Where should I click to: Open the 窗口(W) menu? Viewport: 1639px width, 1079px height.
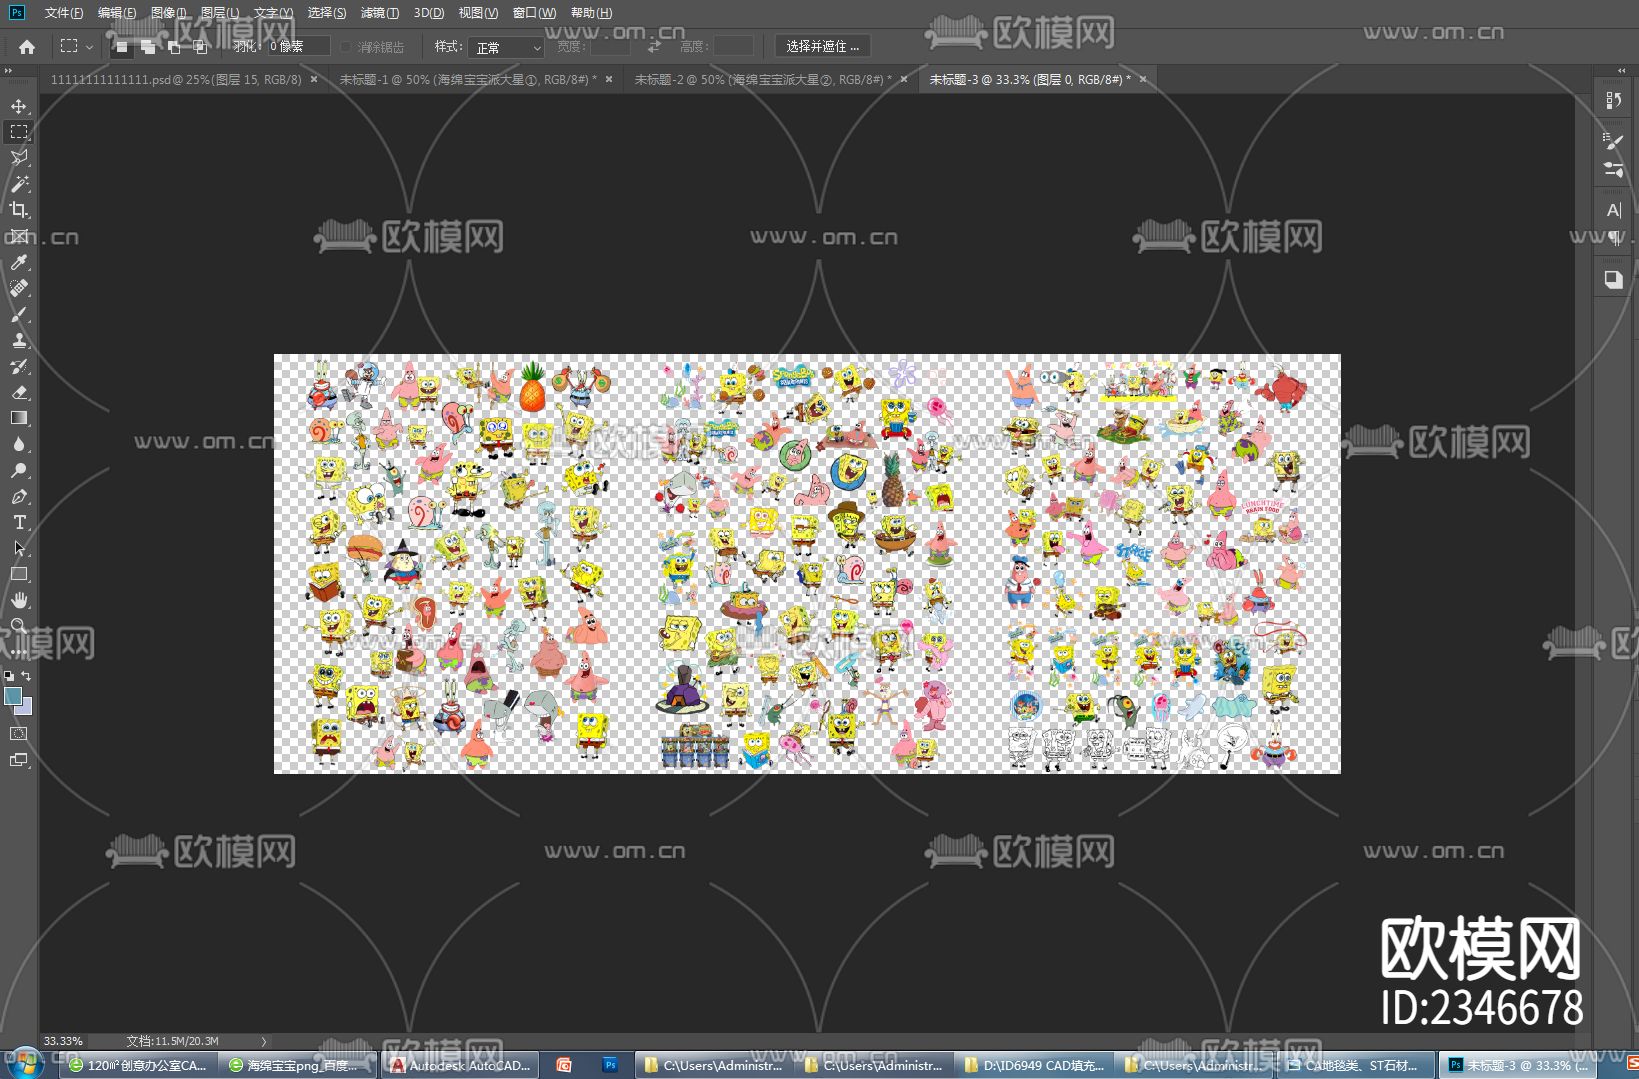[534, 13]
